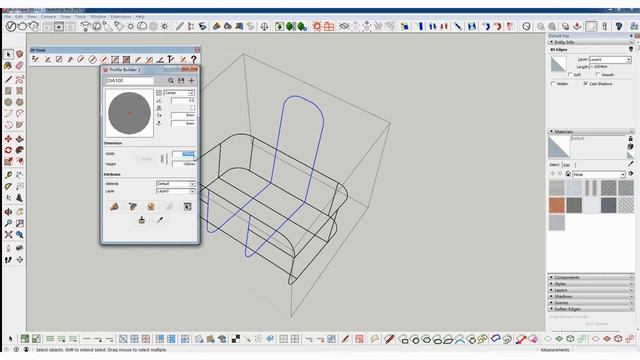640x360 pixels.
Task: Toggle the Soft checkbox in Entity Info
Action: [x=570, y=75]
